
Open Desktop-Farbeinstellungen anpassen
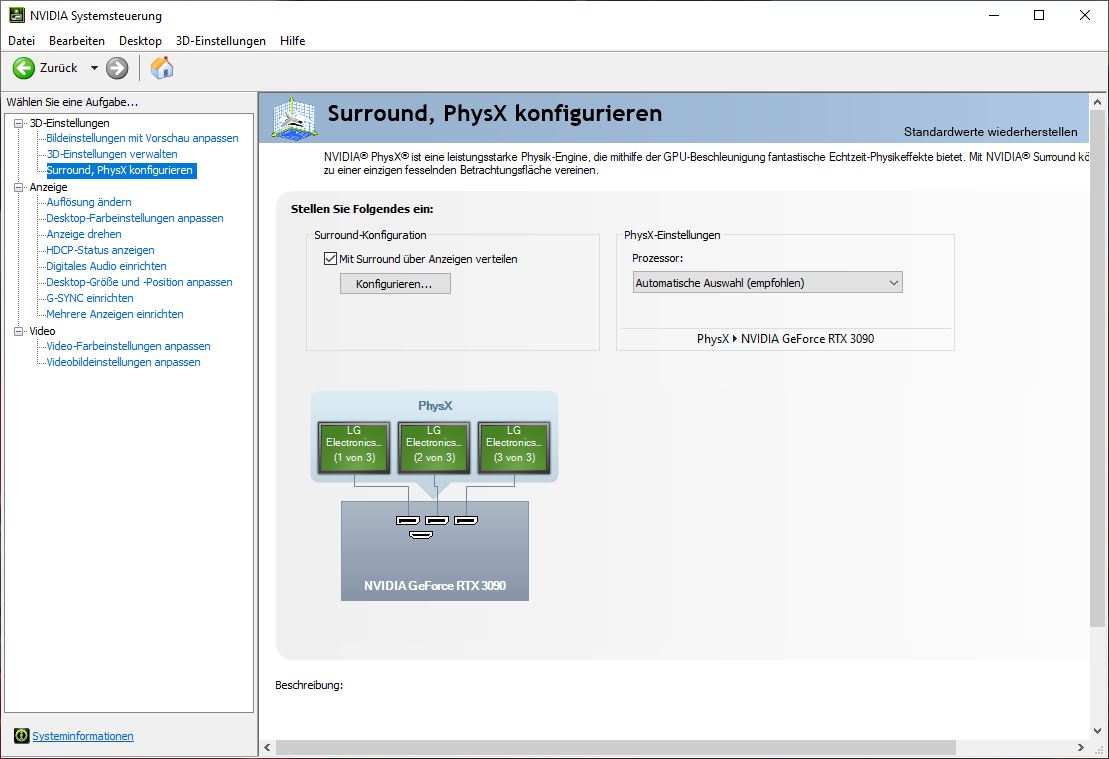pyautogui.click(x=134, y=219)
